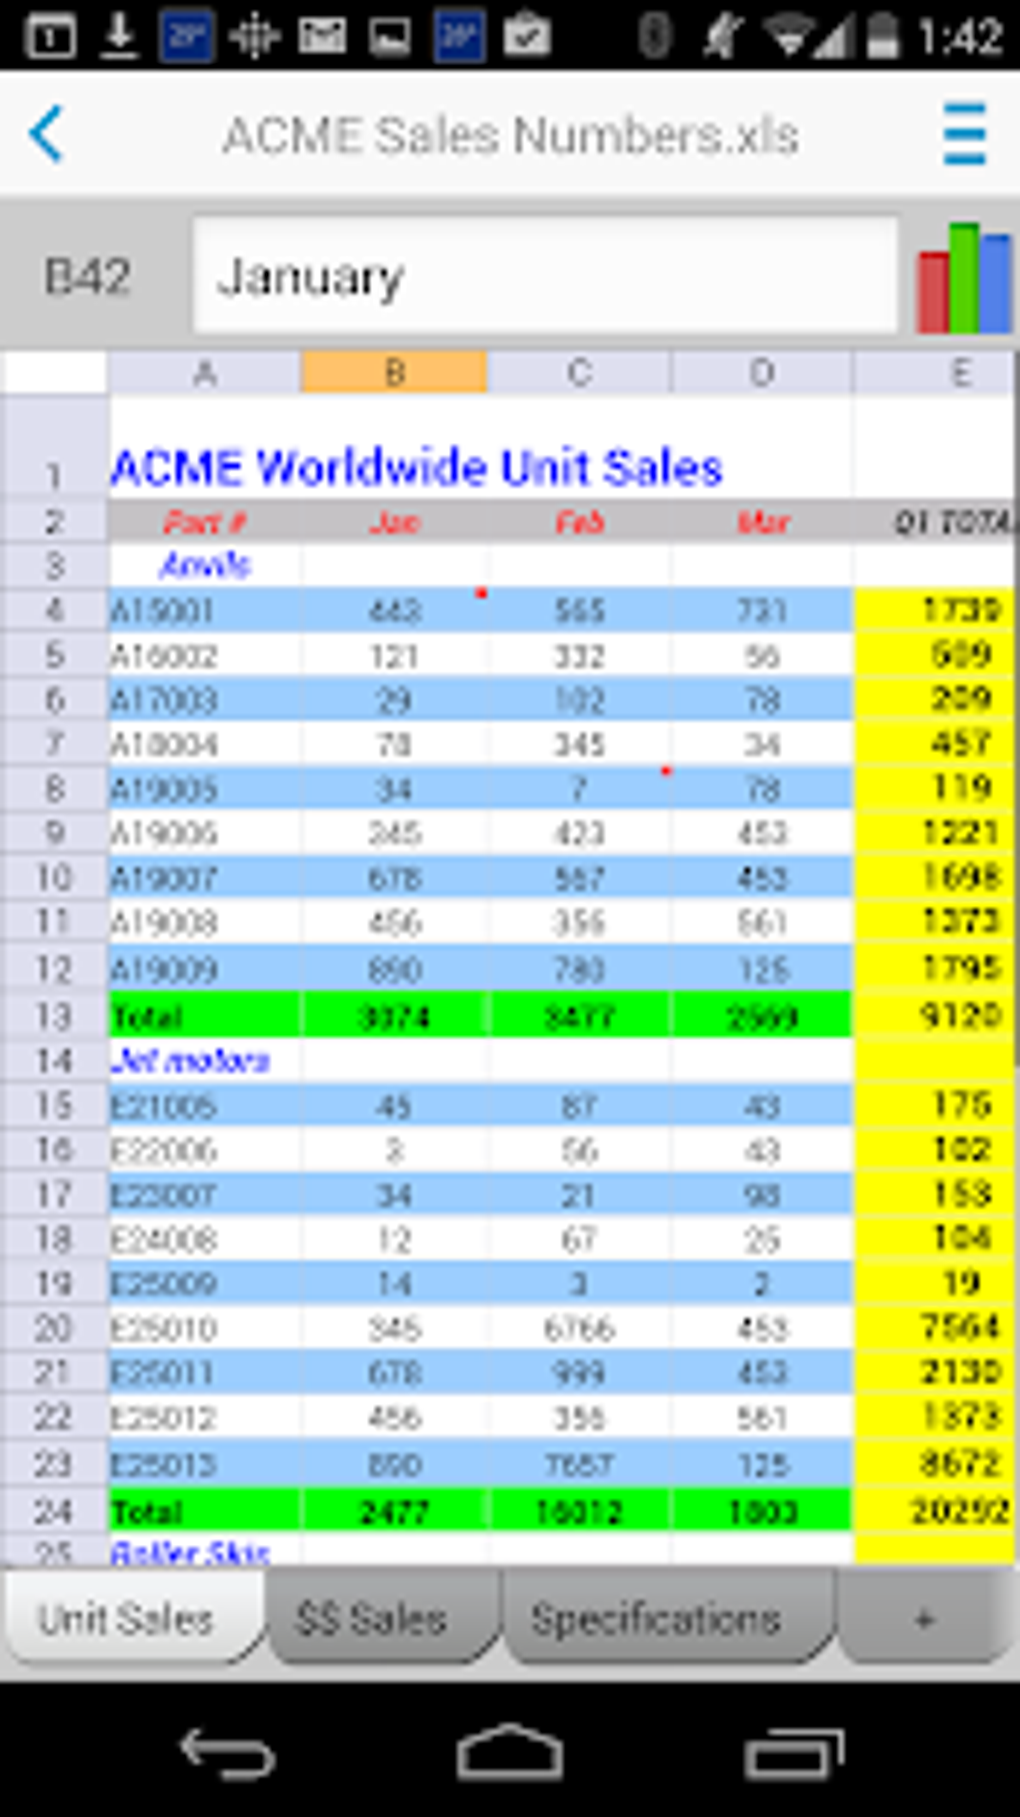Image resolution: width=1020 pixels, height=1817 pixels.
Task: Select column D header
Action: [763, 373]
